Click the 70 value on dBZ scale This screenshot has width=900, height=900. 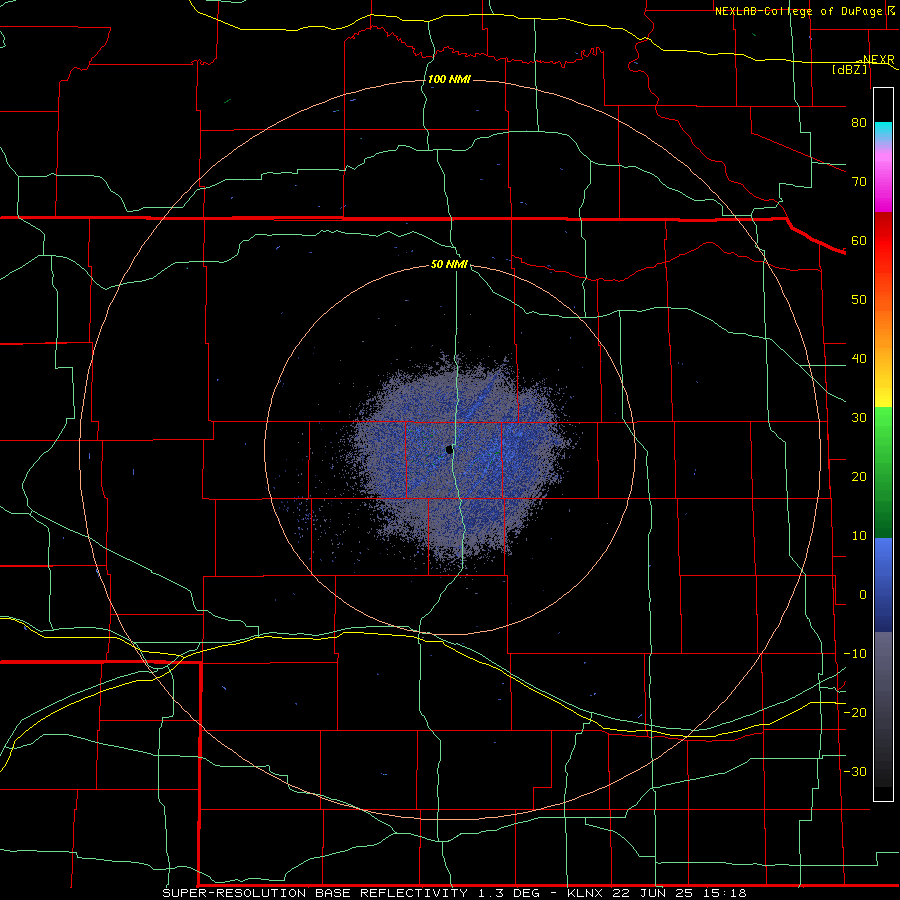click(x=859, y=182)
